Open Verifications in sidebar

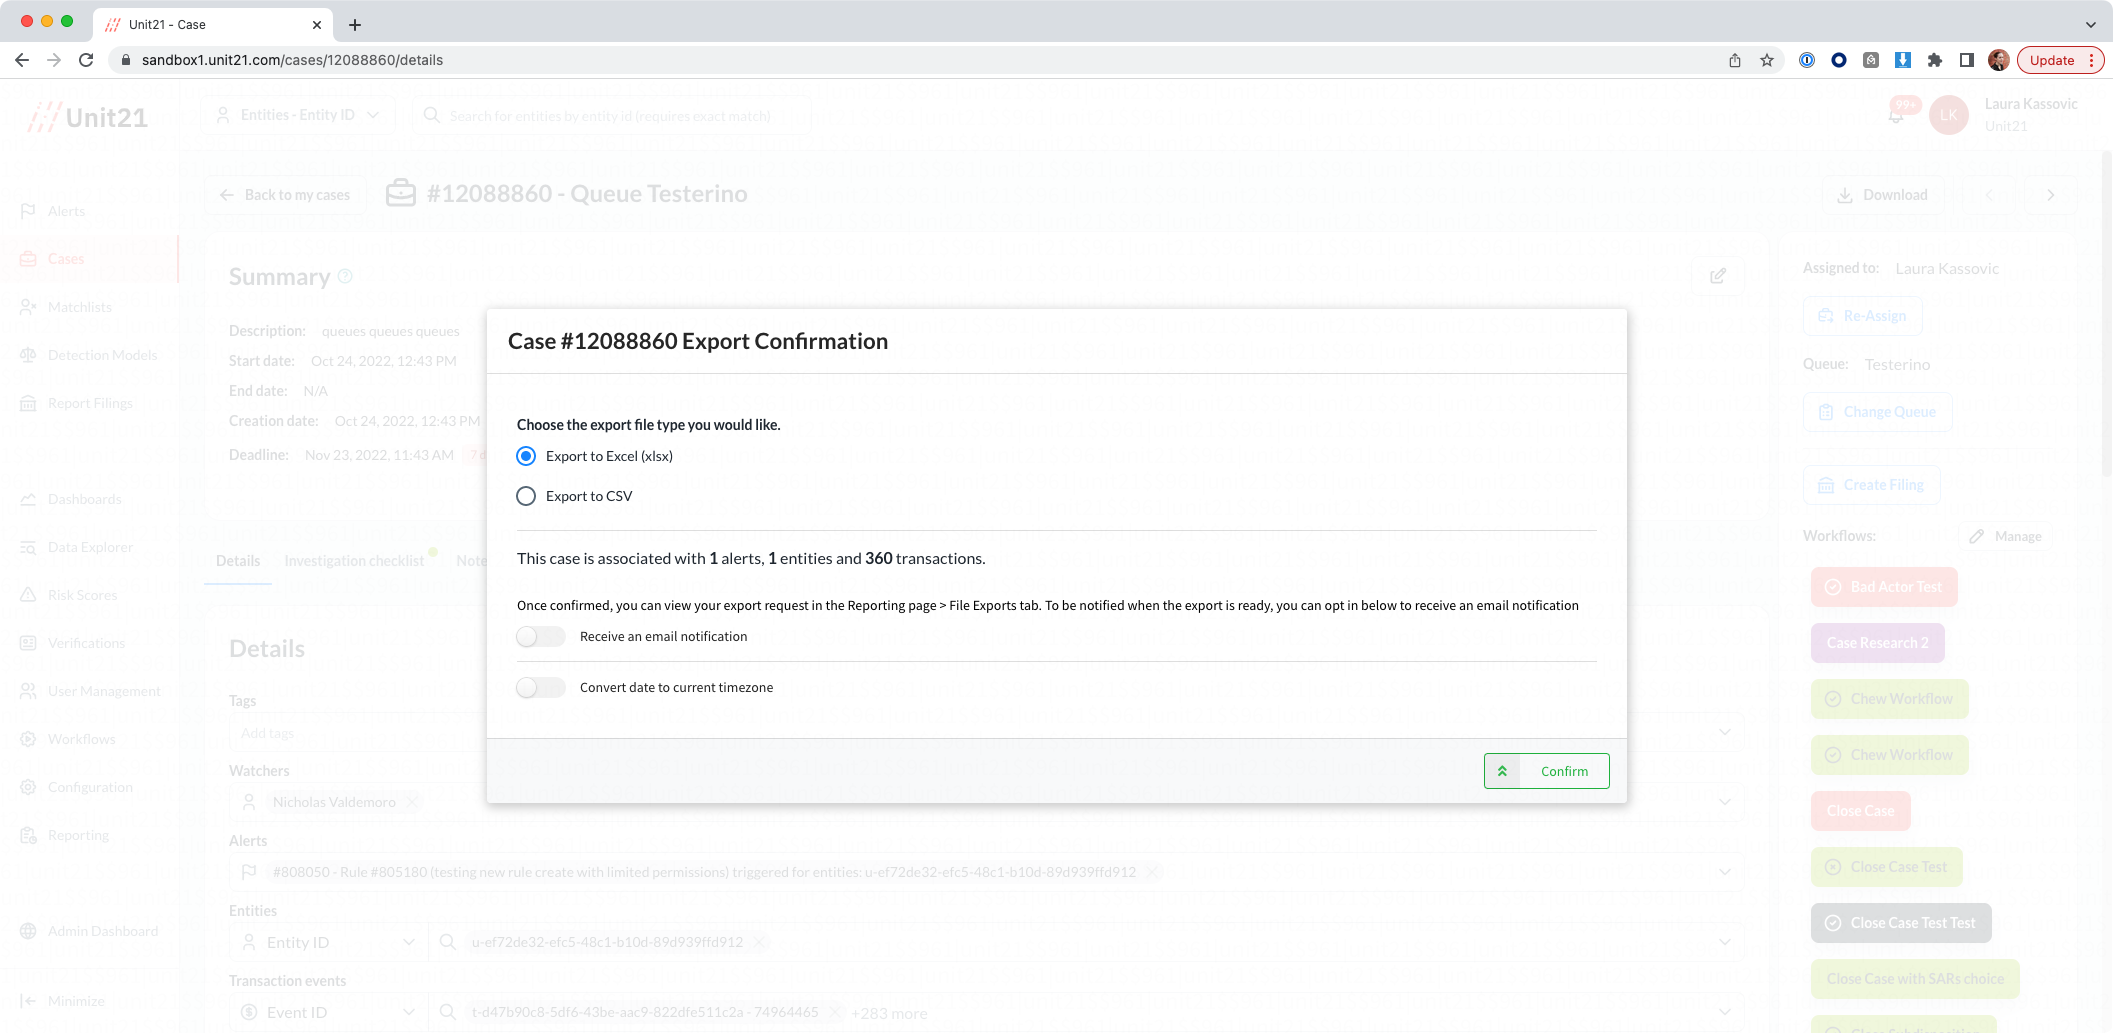click(86, 643)
